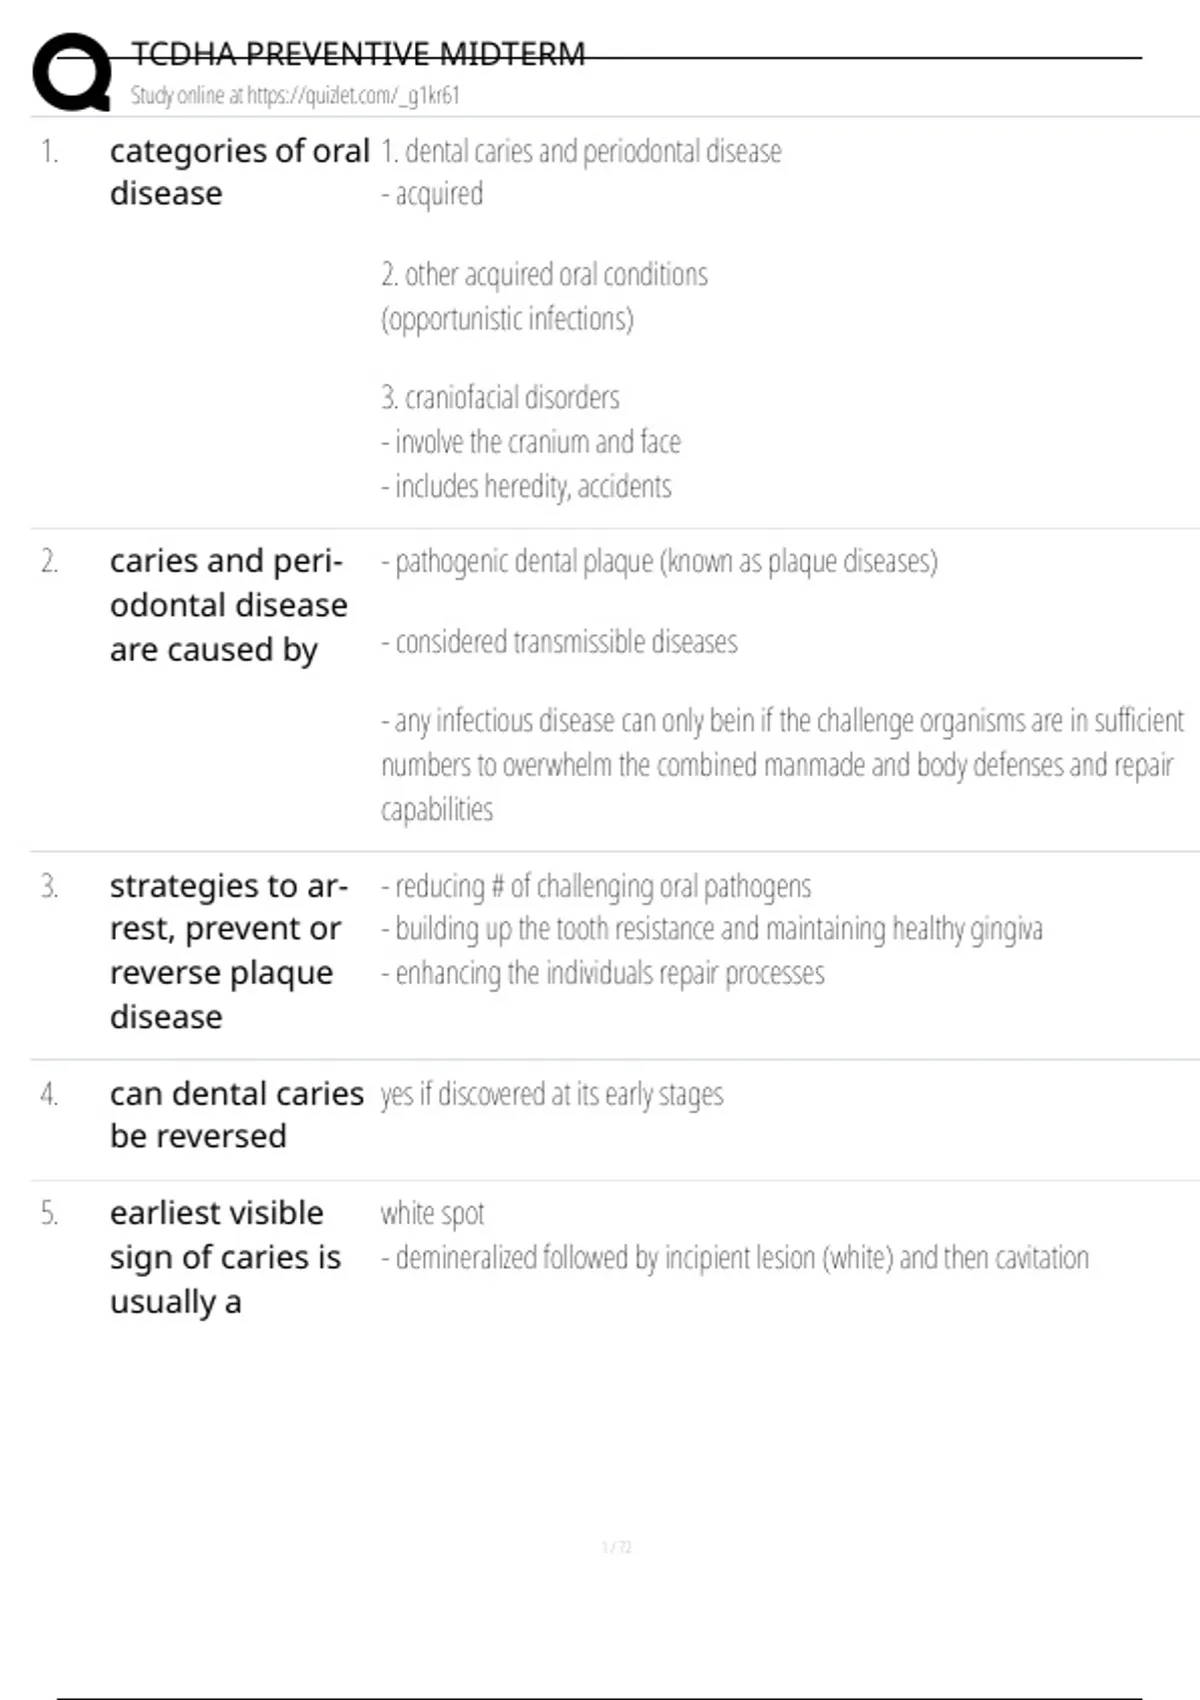Click the Quizlet Q logo
This screenshot has height=1700, width=1200.
click(x=72, y=72)
